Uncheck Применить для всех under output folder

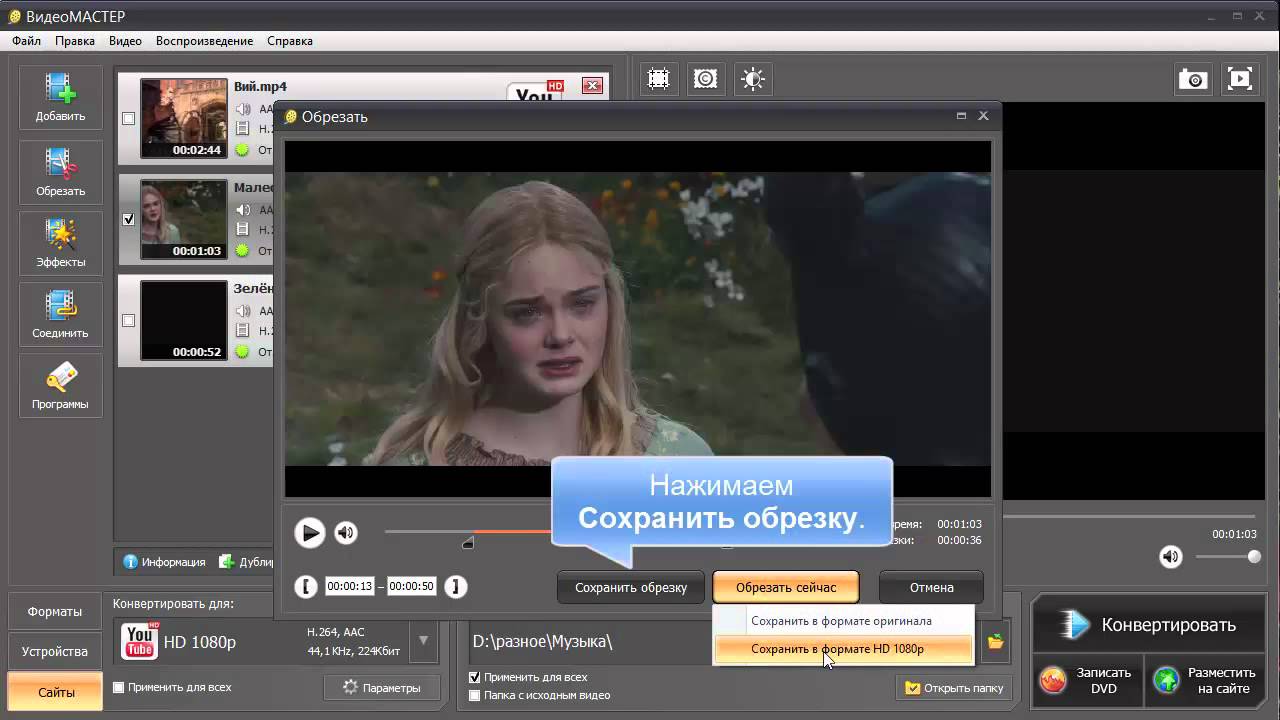pos(475,677)
